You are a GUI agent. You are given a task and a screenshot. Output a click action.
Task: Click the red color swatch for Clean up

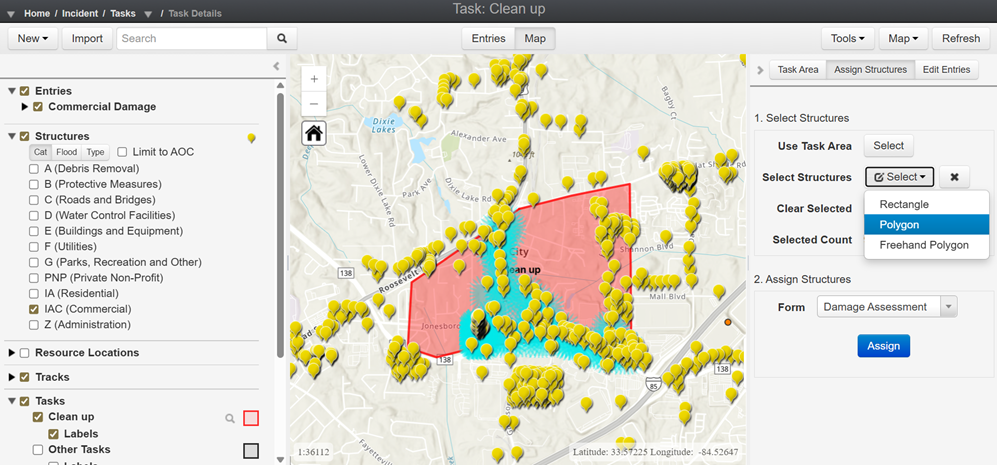point(251,418)
